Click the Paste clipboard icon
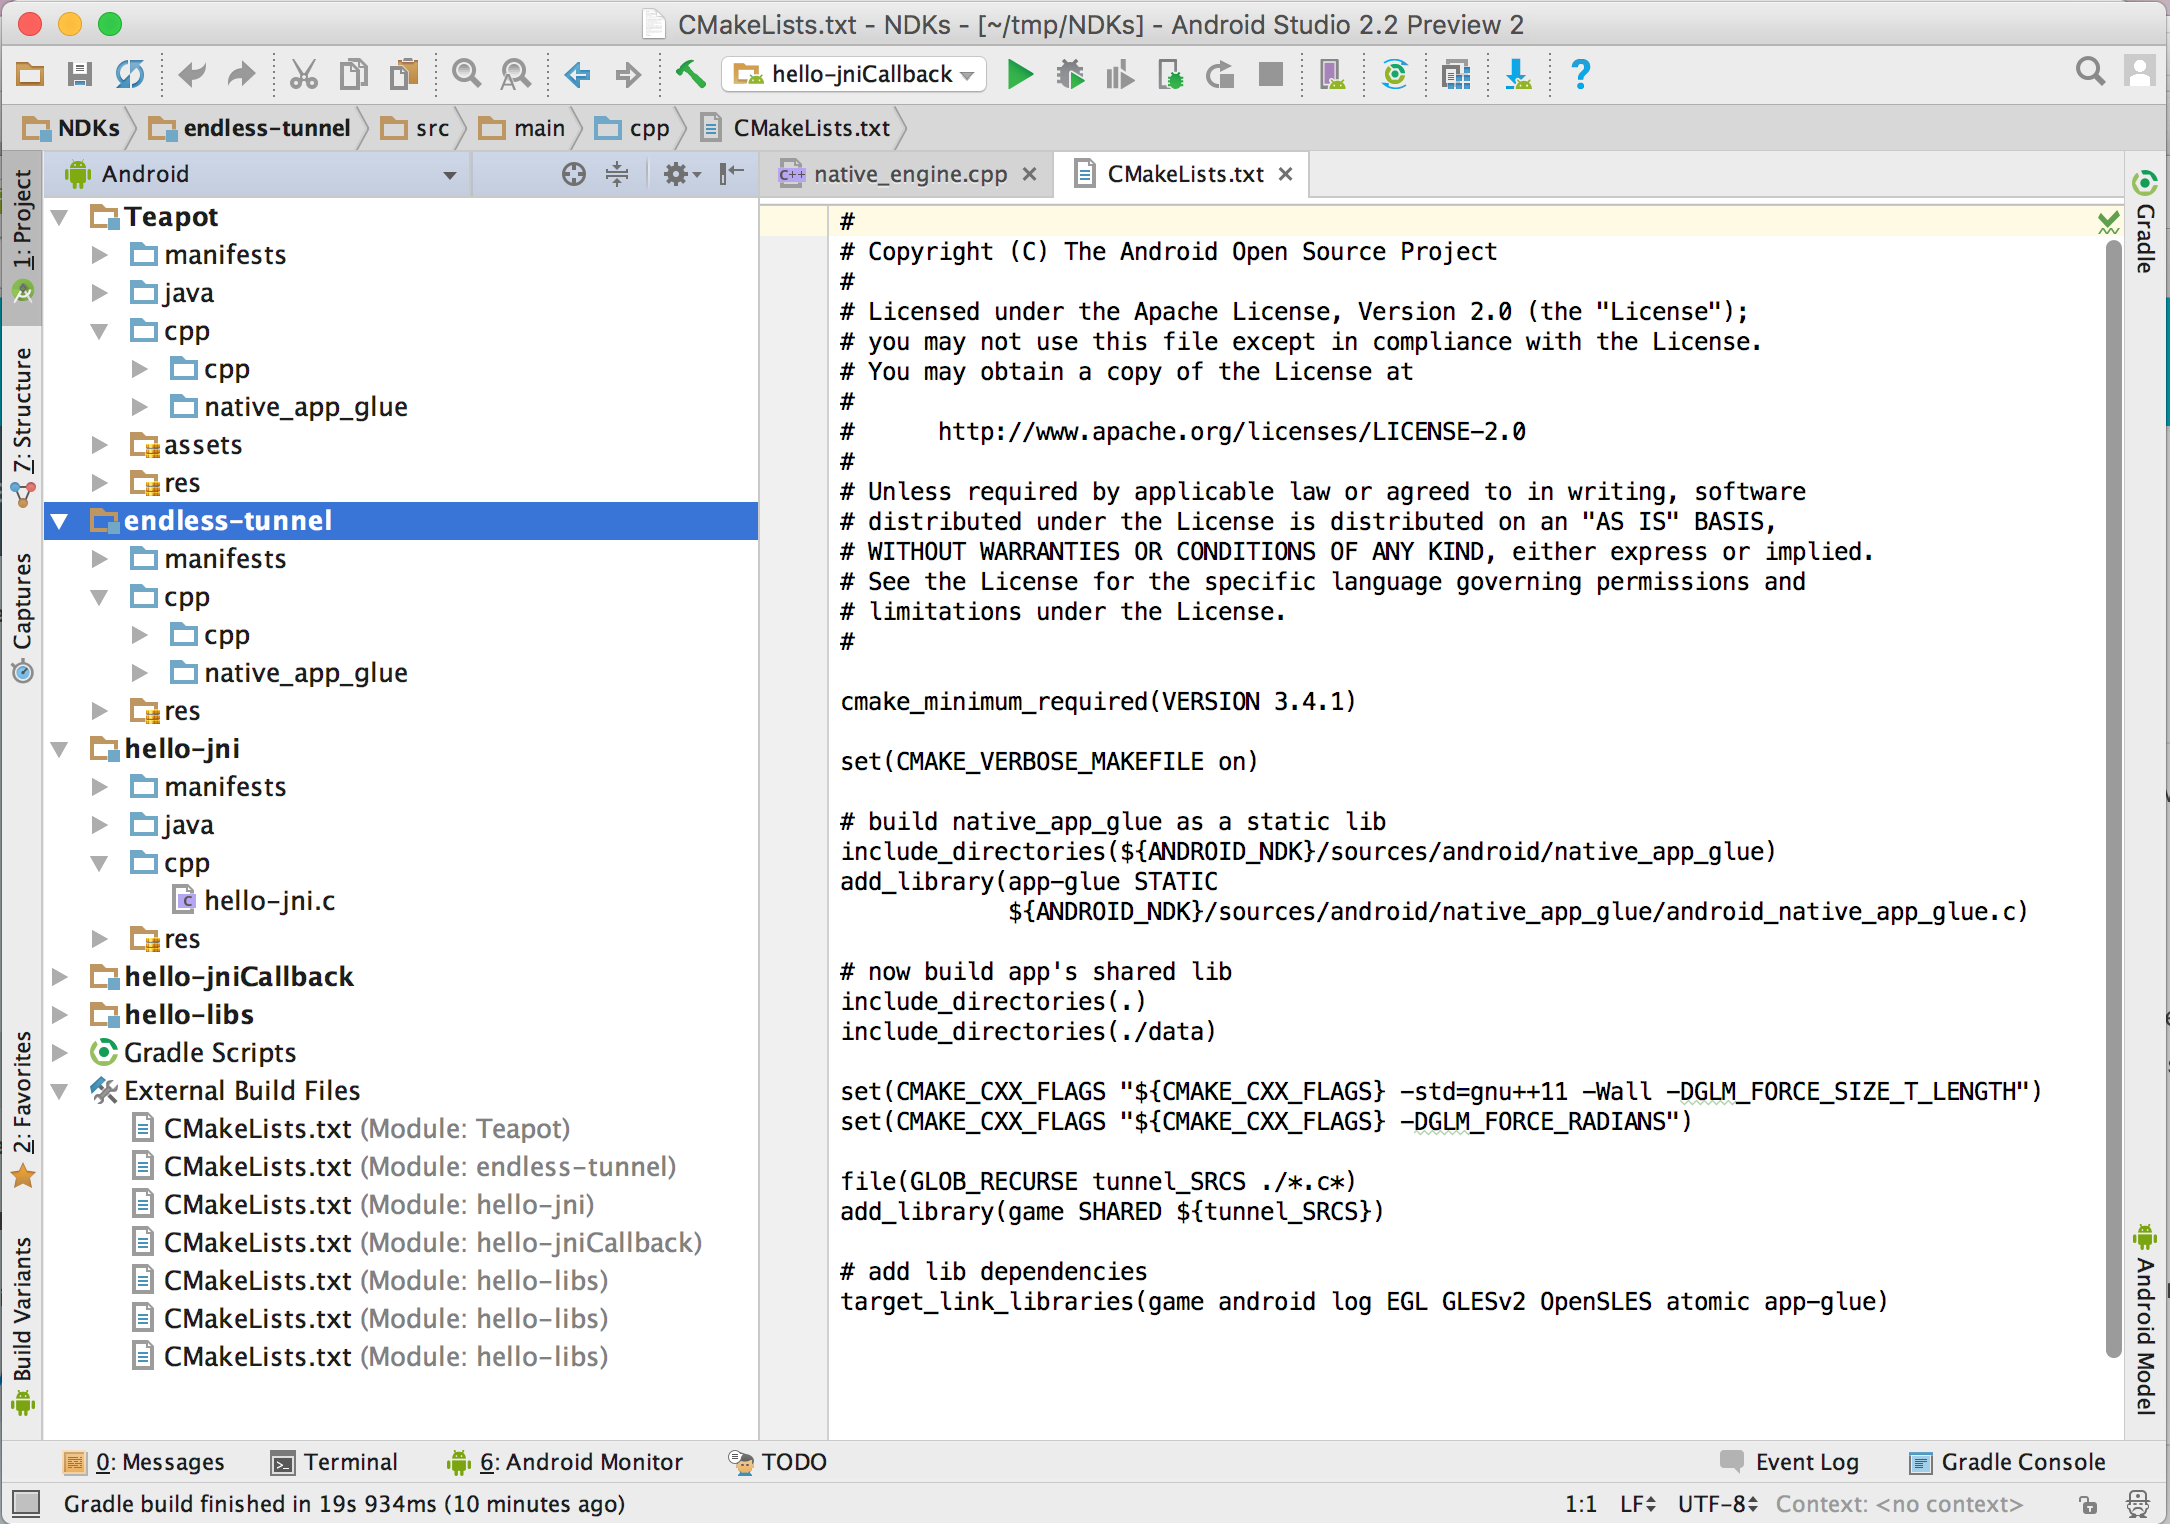Viewport: 2170px width, 1524px height. point(404,74)
